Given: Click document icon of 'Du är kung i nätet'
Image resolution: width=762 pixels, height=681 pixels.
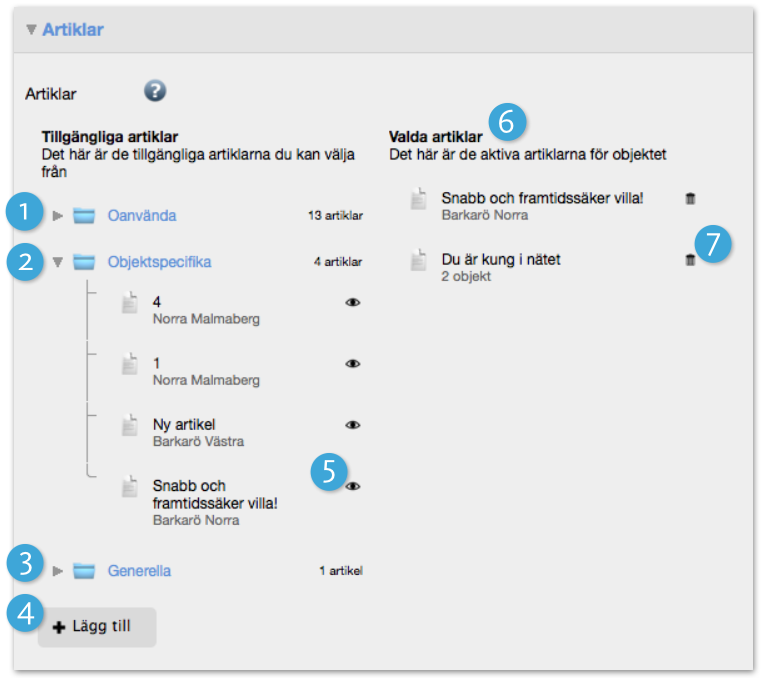Looking at the screenshot, I should (418, 261).
